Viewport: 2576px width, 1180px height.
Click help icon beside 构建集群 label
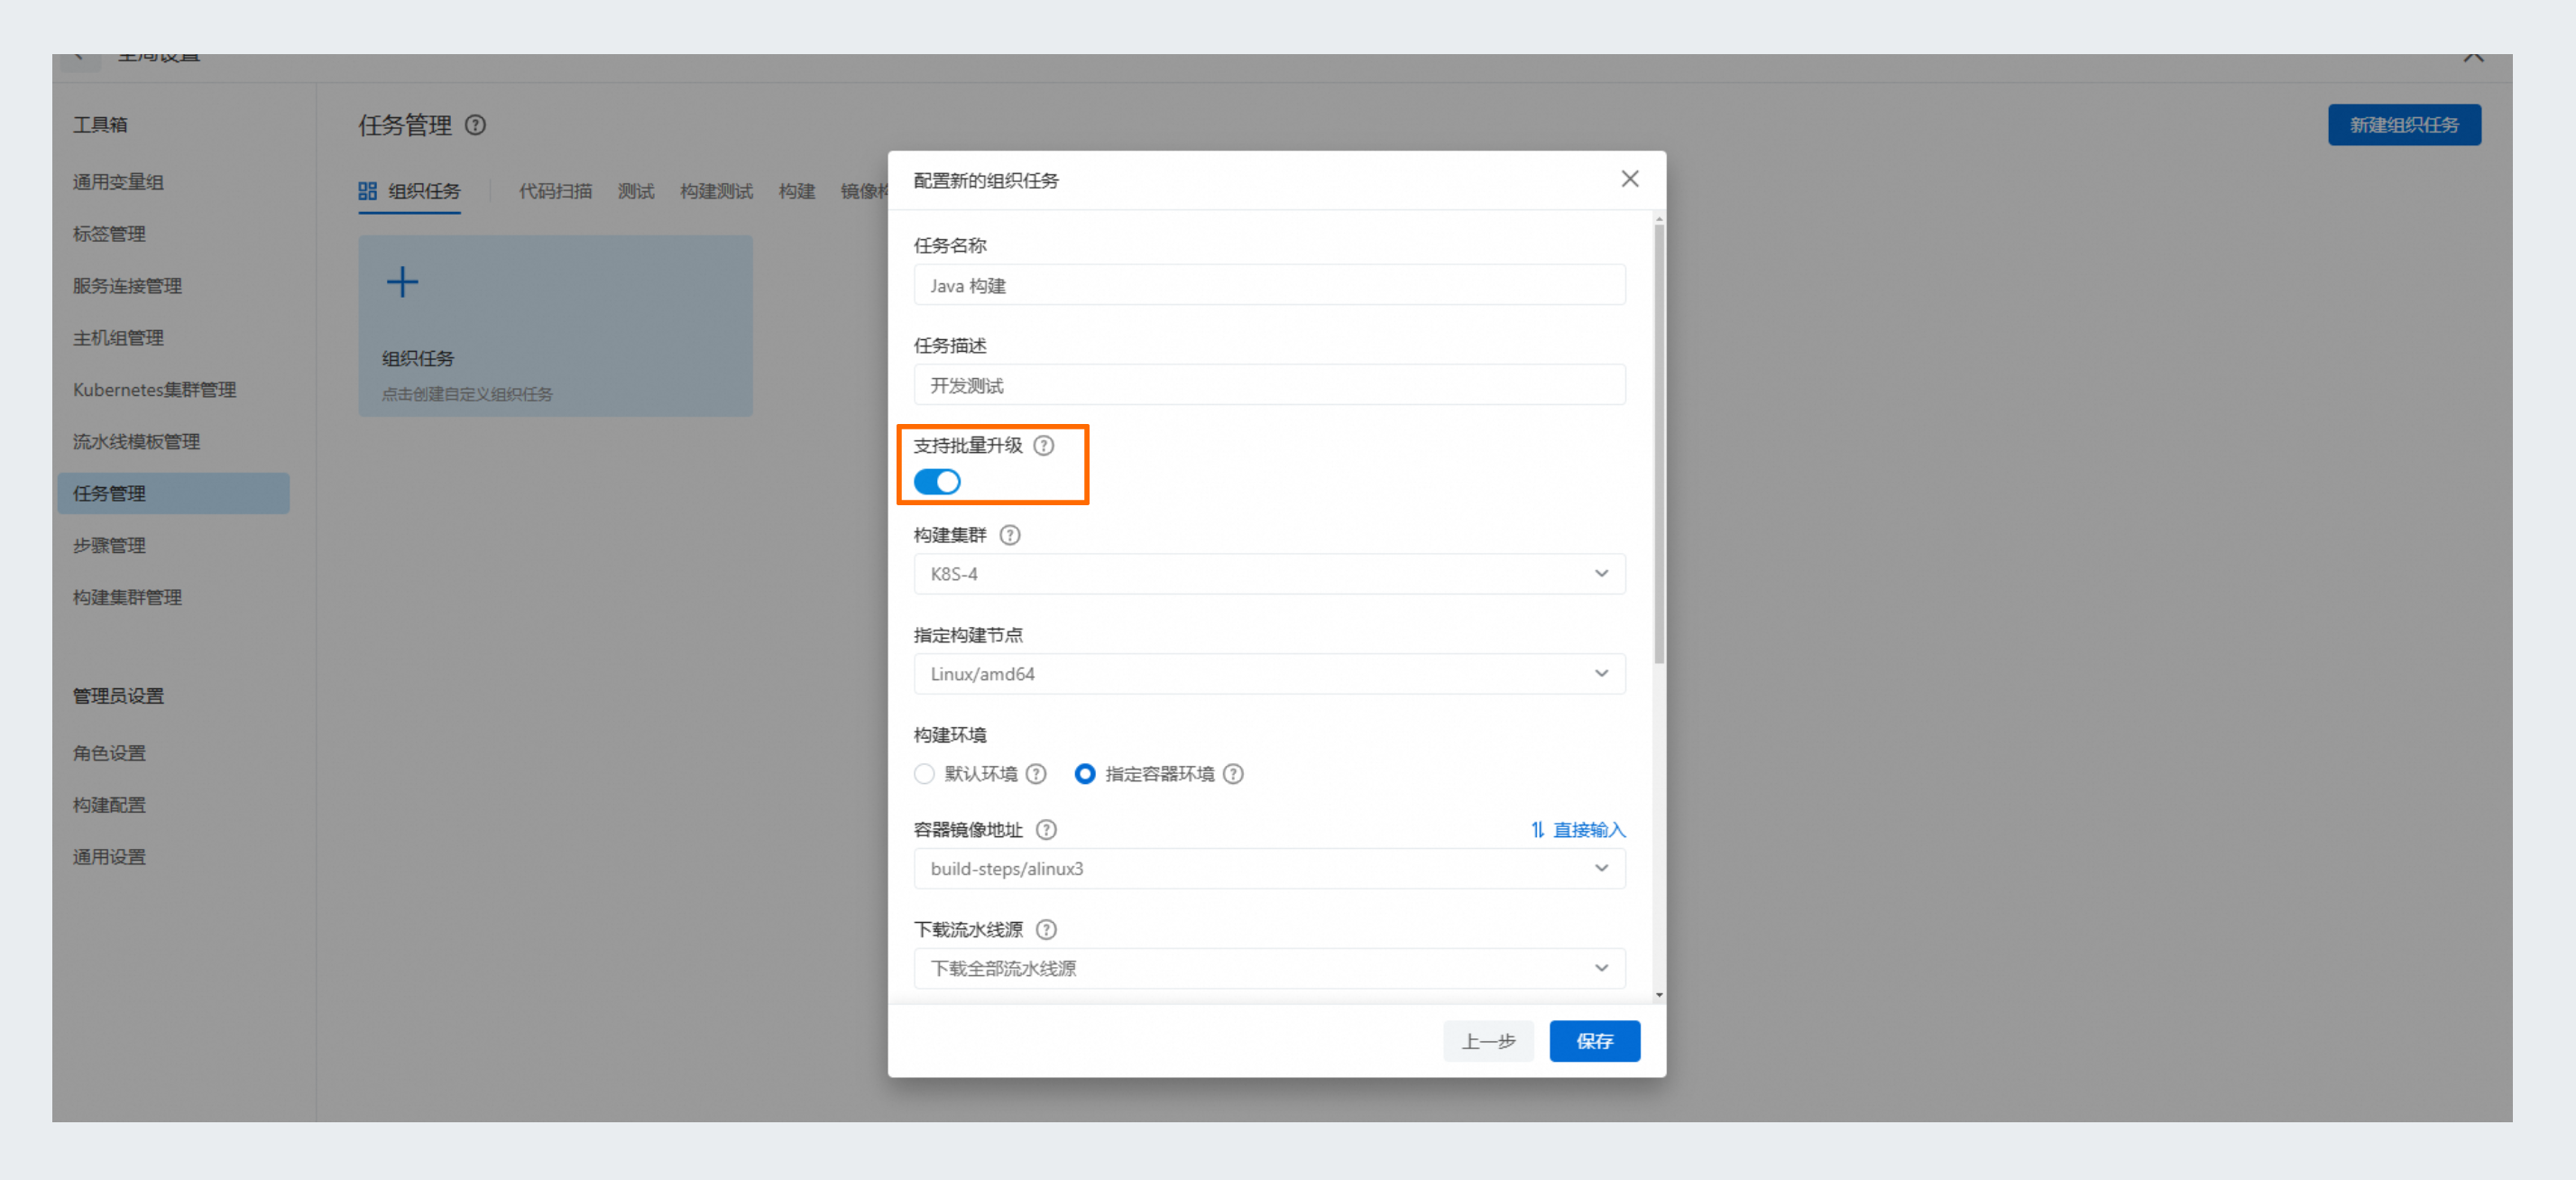coord(1010,535)
